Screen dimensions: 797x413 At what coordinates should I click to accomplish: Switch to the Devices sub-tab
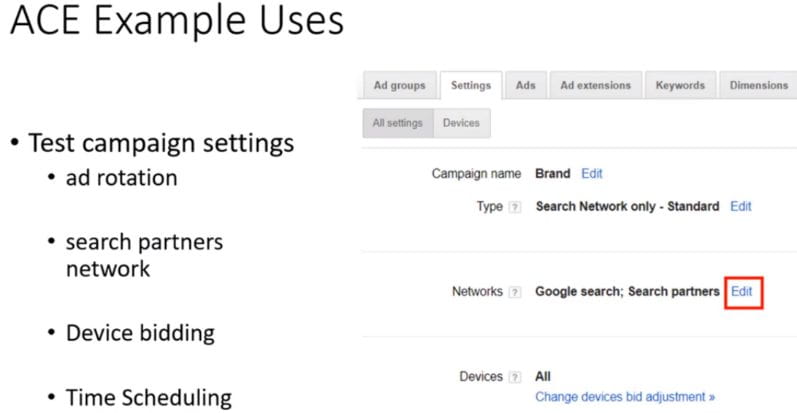click(462, 123)
